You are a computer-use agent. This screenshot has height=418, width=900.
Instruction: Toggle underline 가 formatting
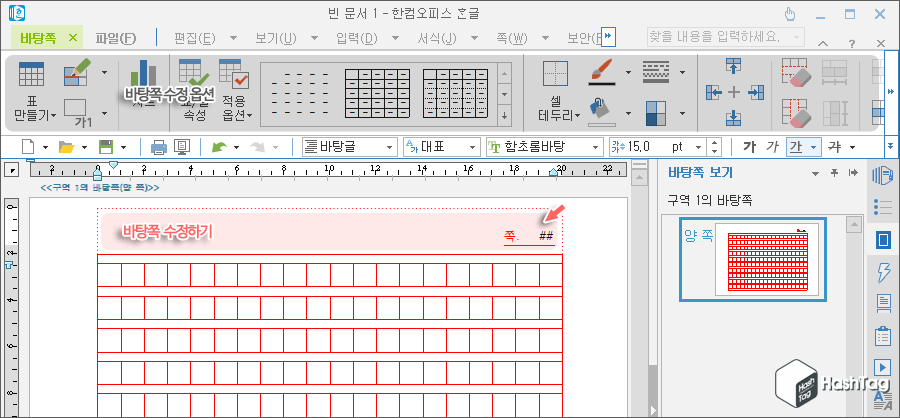point(796,147)
